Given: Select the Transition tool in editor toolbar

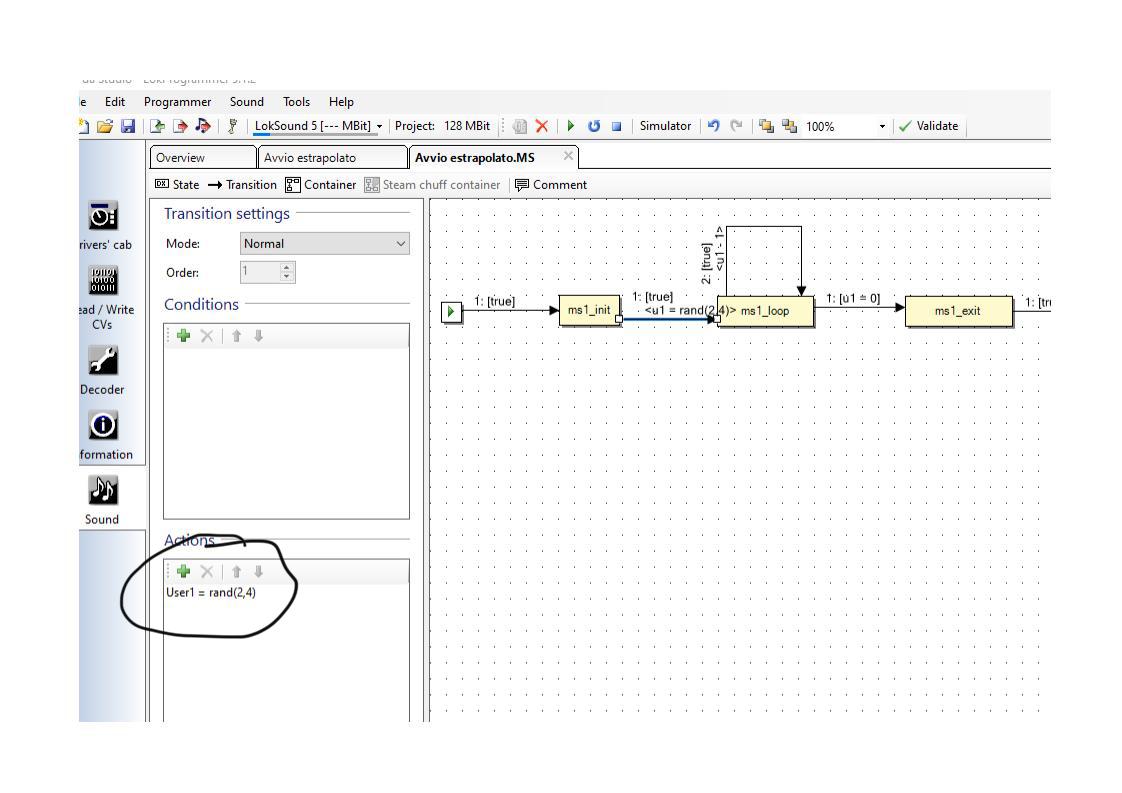Looking at the screenshot, I should tap(242, 185).
